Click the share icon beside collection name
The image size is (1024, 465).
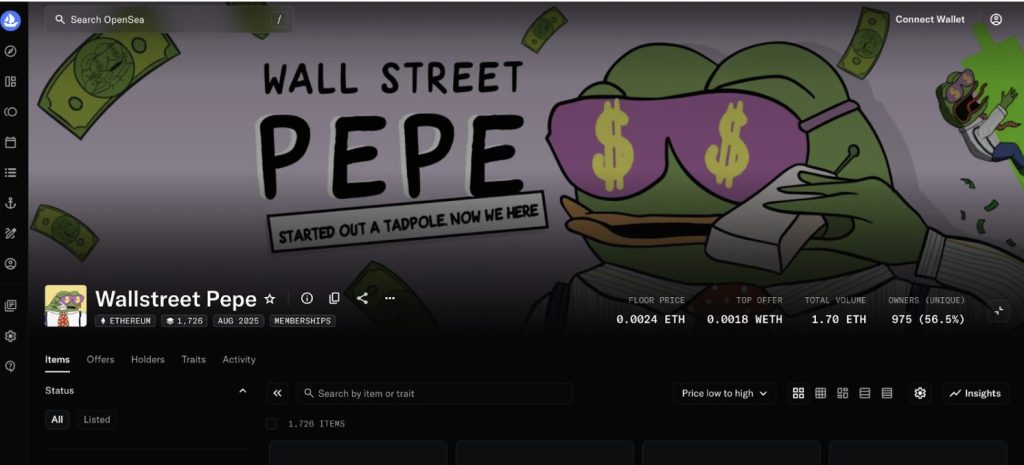[362, 298]
